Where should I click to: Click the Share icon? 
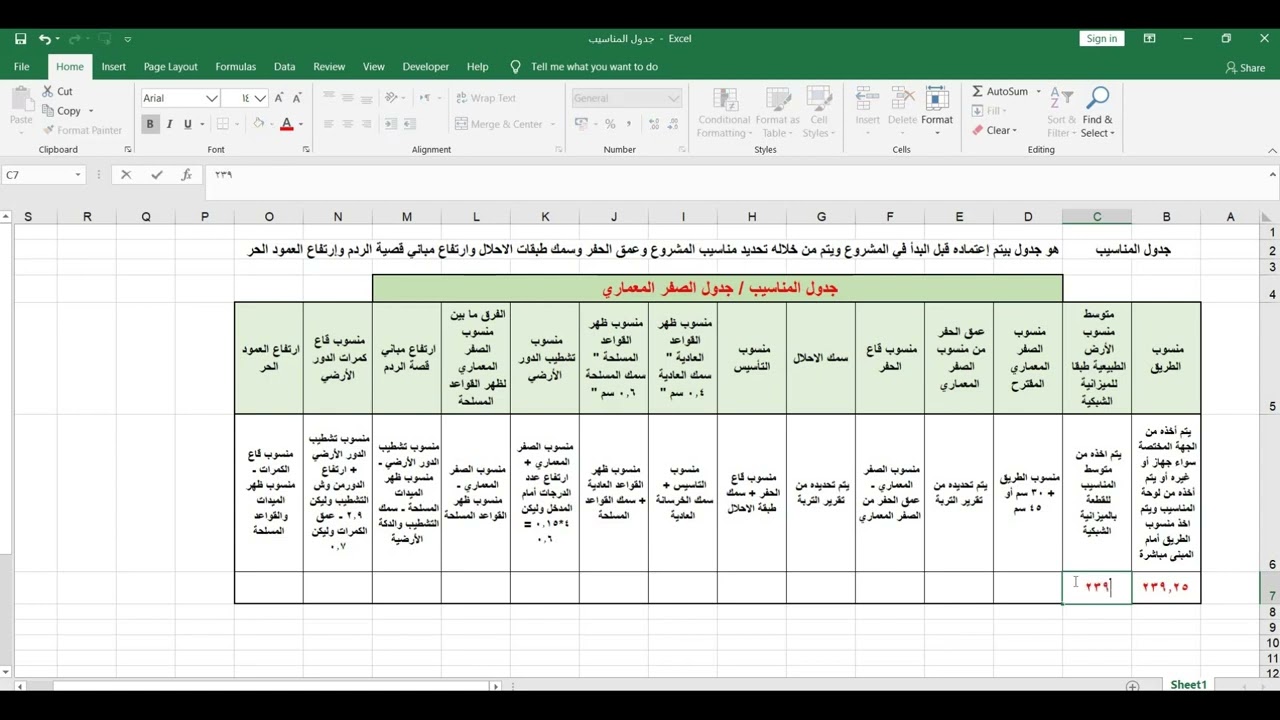[x=1231, y=68]
